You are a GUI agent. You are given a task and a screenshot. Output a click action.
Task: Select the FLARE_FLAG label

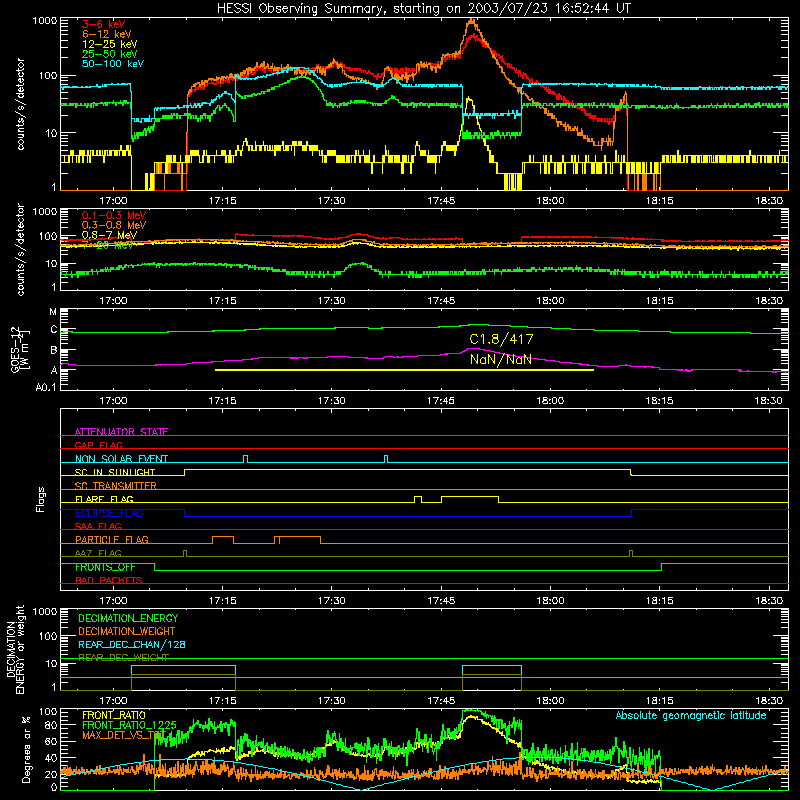point(104,499)
